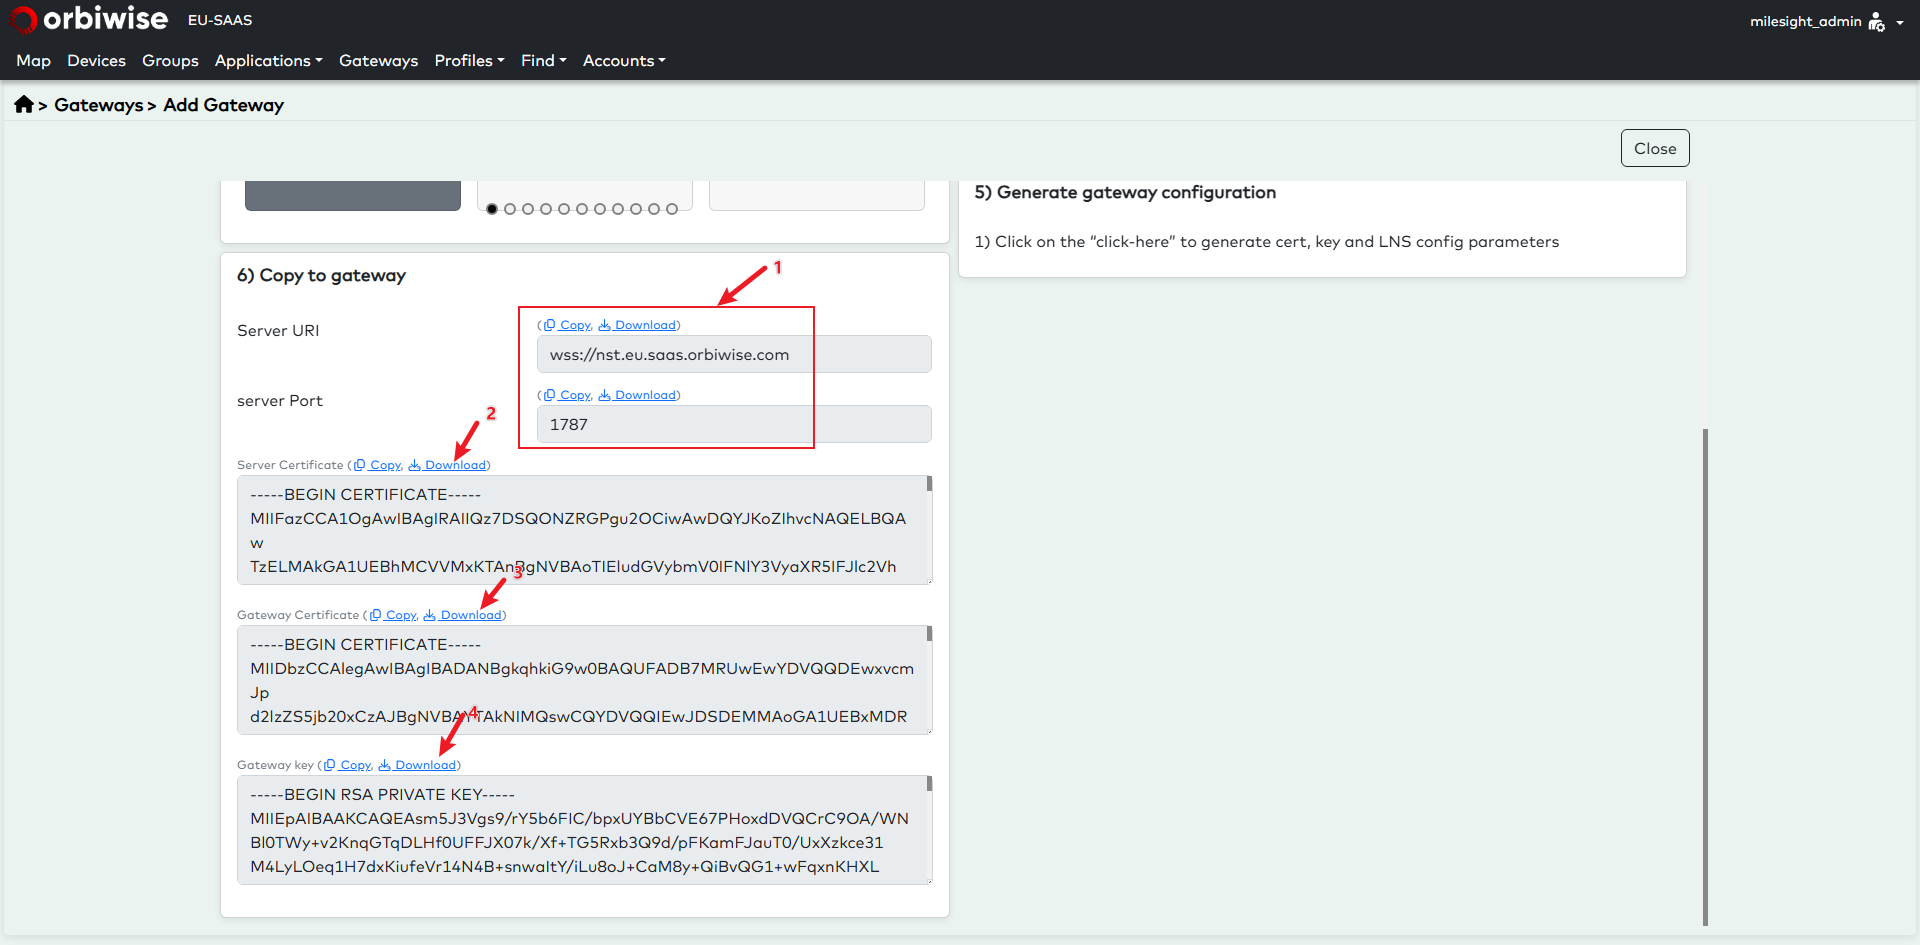
Task: Click inside the Server Certificate textarea
Action: click(584, 530)
